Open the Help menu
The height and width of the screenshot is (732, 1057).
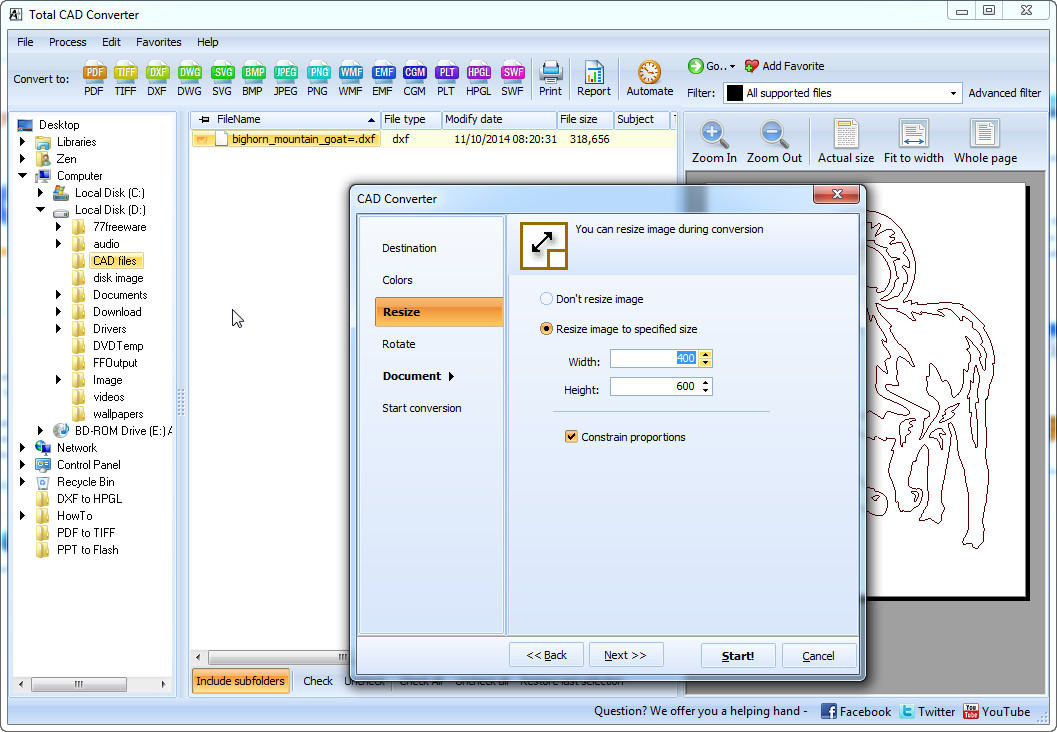208,42
